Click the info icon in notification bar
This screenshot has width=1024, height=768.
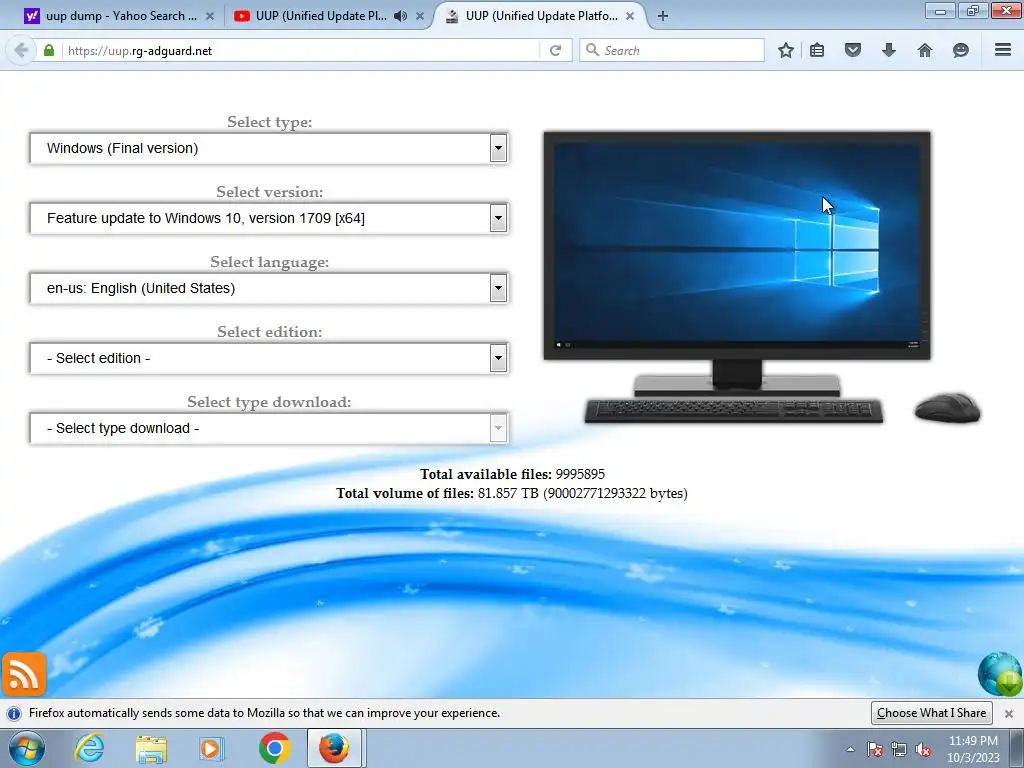click(x=14, y=713)
